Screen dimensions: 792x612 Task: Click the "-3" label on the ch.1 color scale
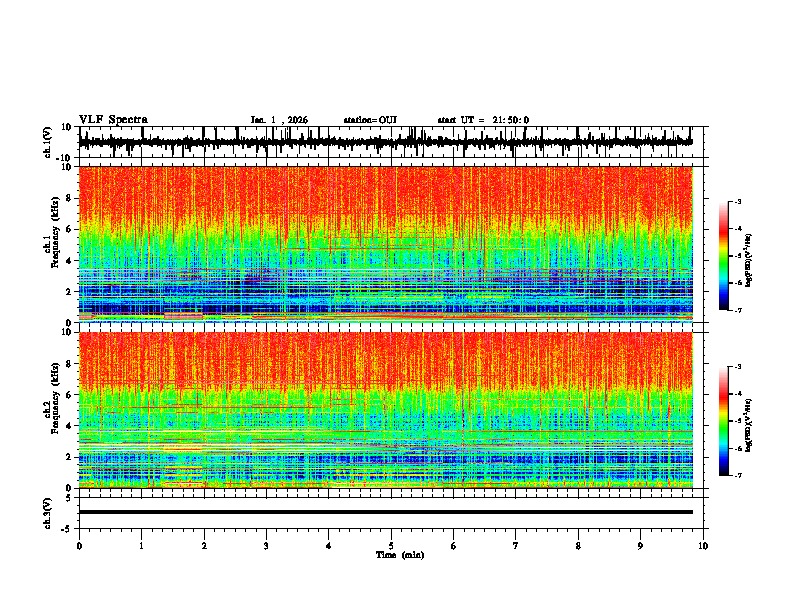point(738,202)
